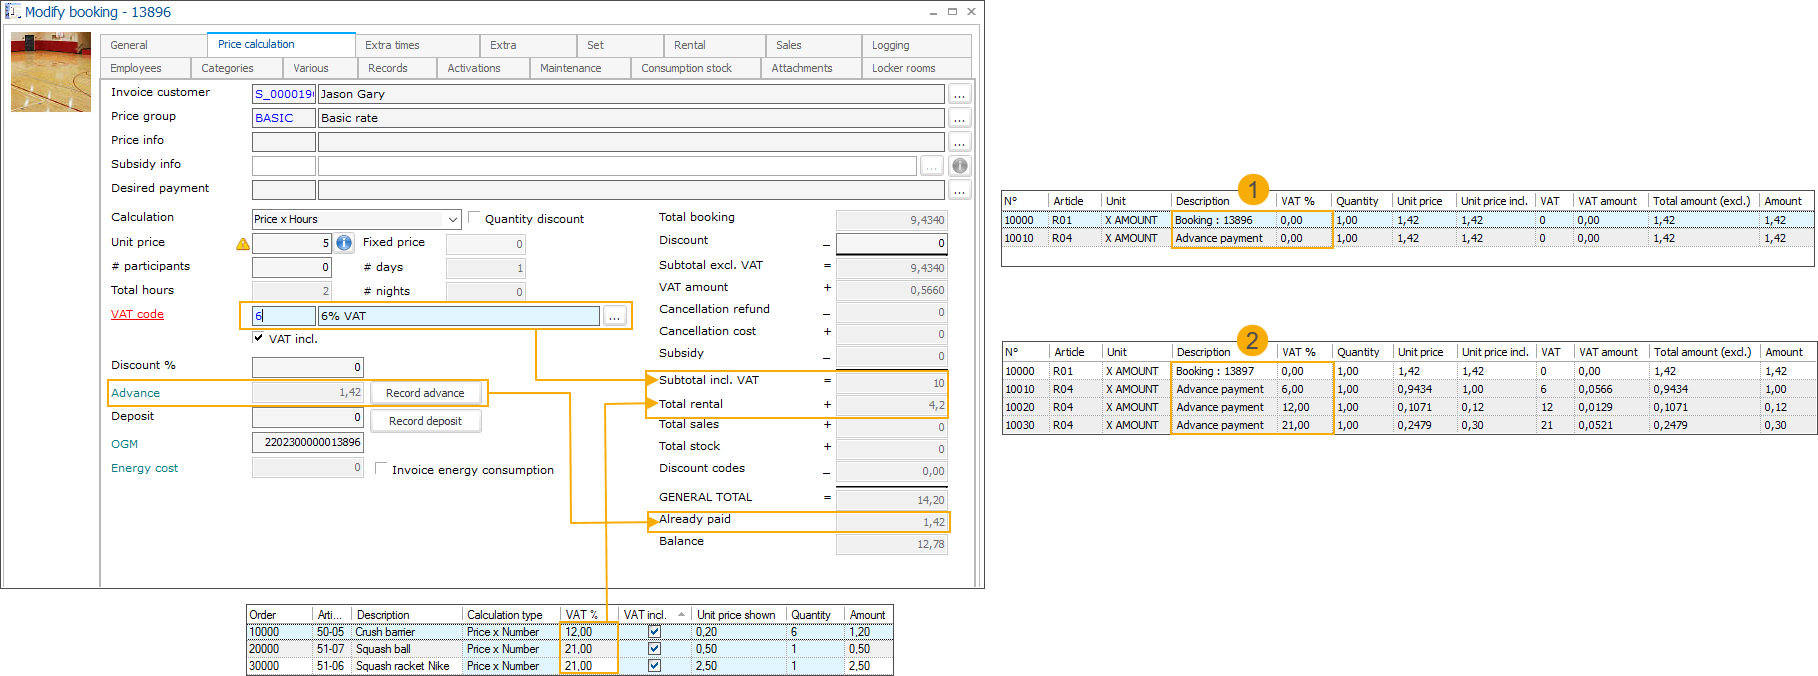Expand the Calculation dropdown showing Price x Hours

(452, 219)
